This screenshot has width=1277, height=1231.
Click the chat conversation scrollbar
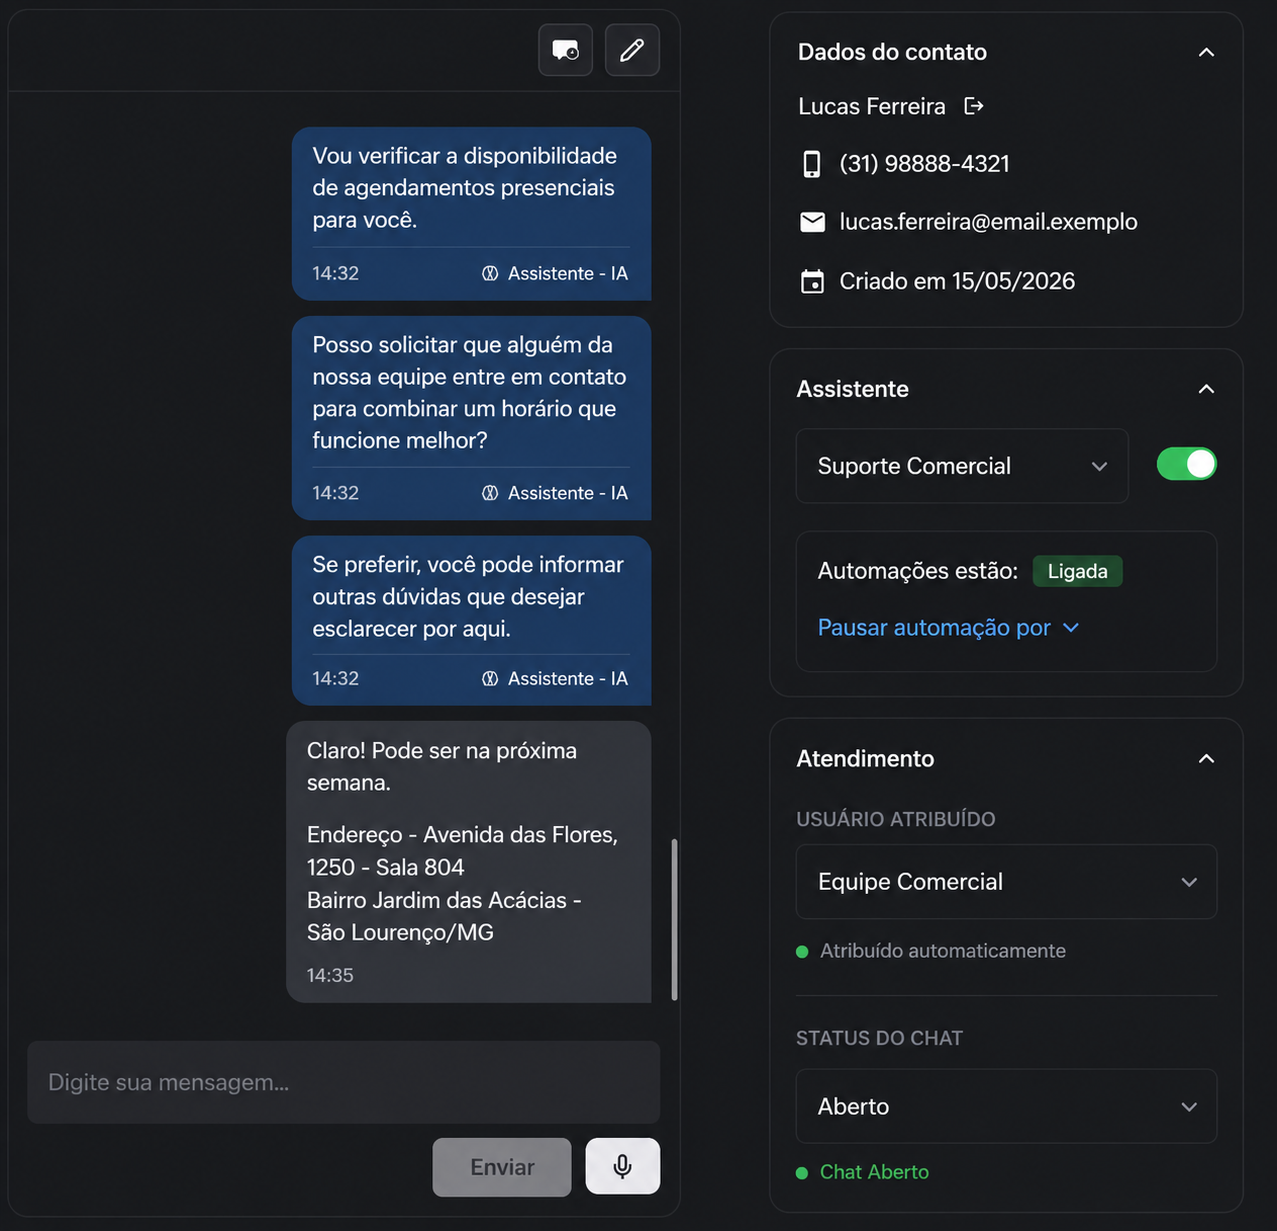[674, 920]
